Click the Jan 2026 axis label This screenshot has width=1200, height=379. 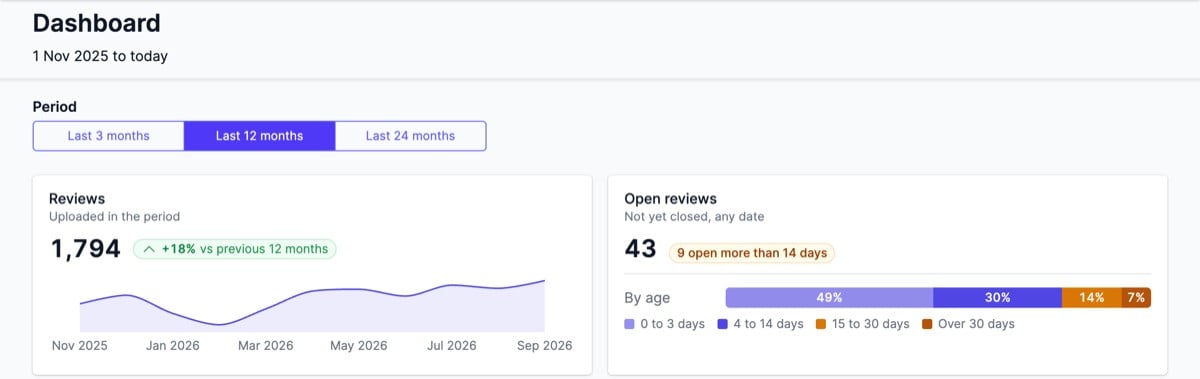click(173, 346)
